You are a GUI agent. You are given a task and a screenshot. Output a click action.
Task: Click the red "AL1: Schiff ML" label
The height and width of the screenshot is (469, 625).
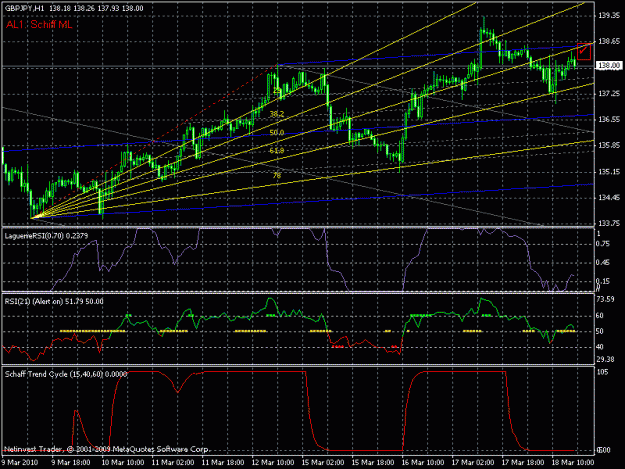point(39,25)
